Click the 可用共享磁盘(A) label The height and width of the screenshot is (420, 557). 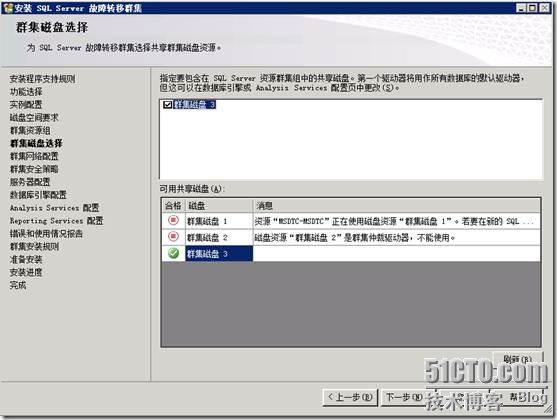[x=192, y=189]
